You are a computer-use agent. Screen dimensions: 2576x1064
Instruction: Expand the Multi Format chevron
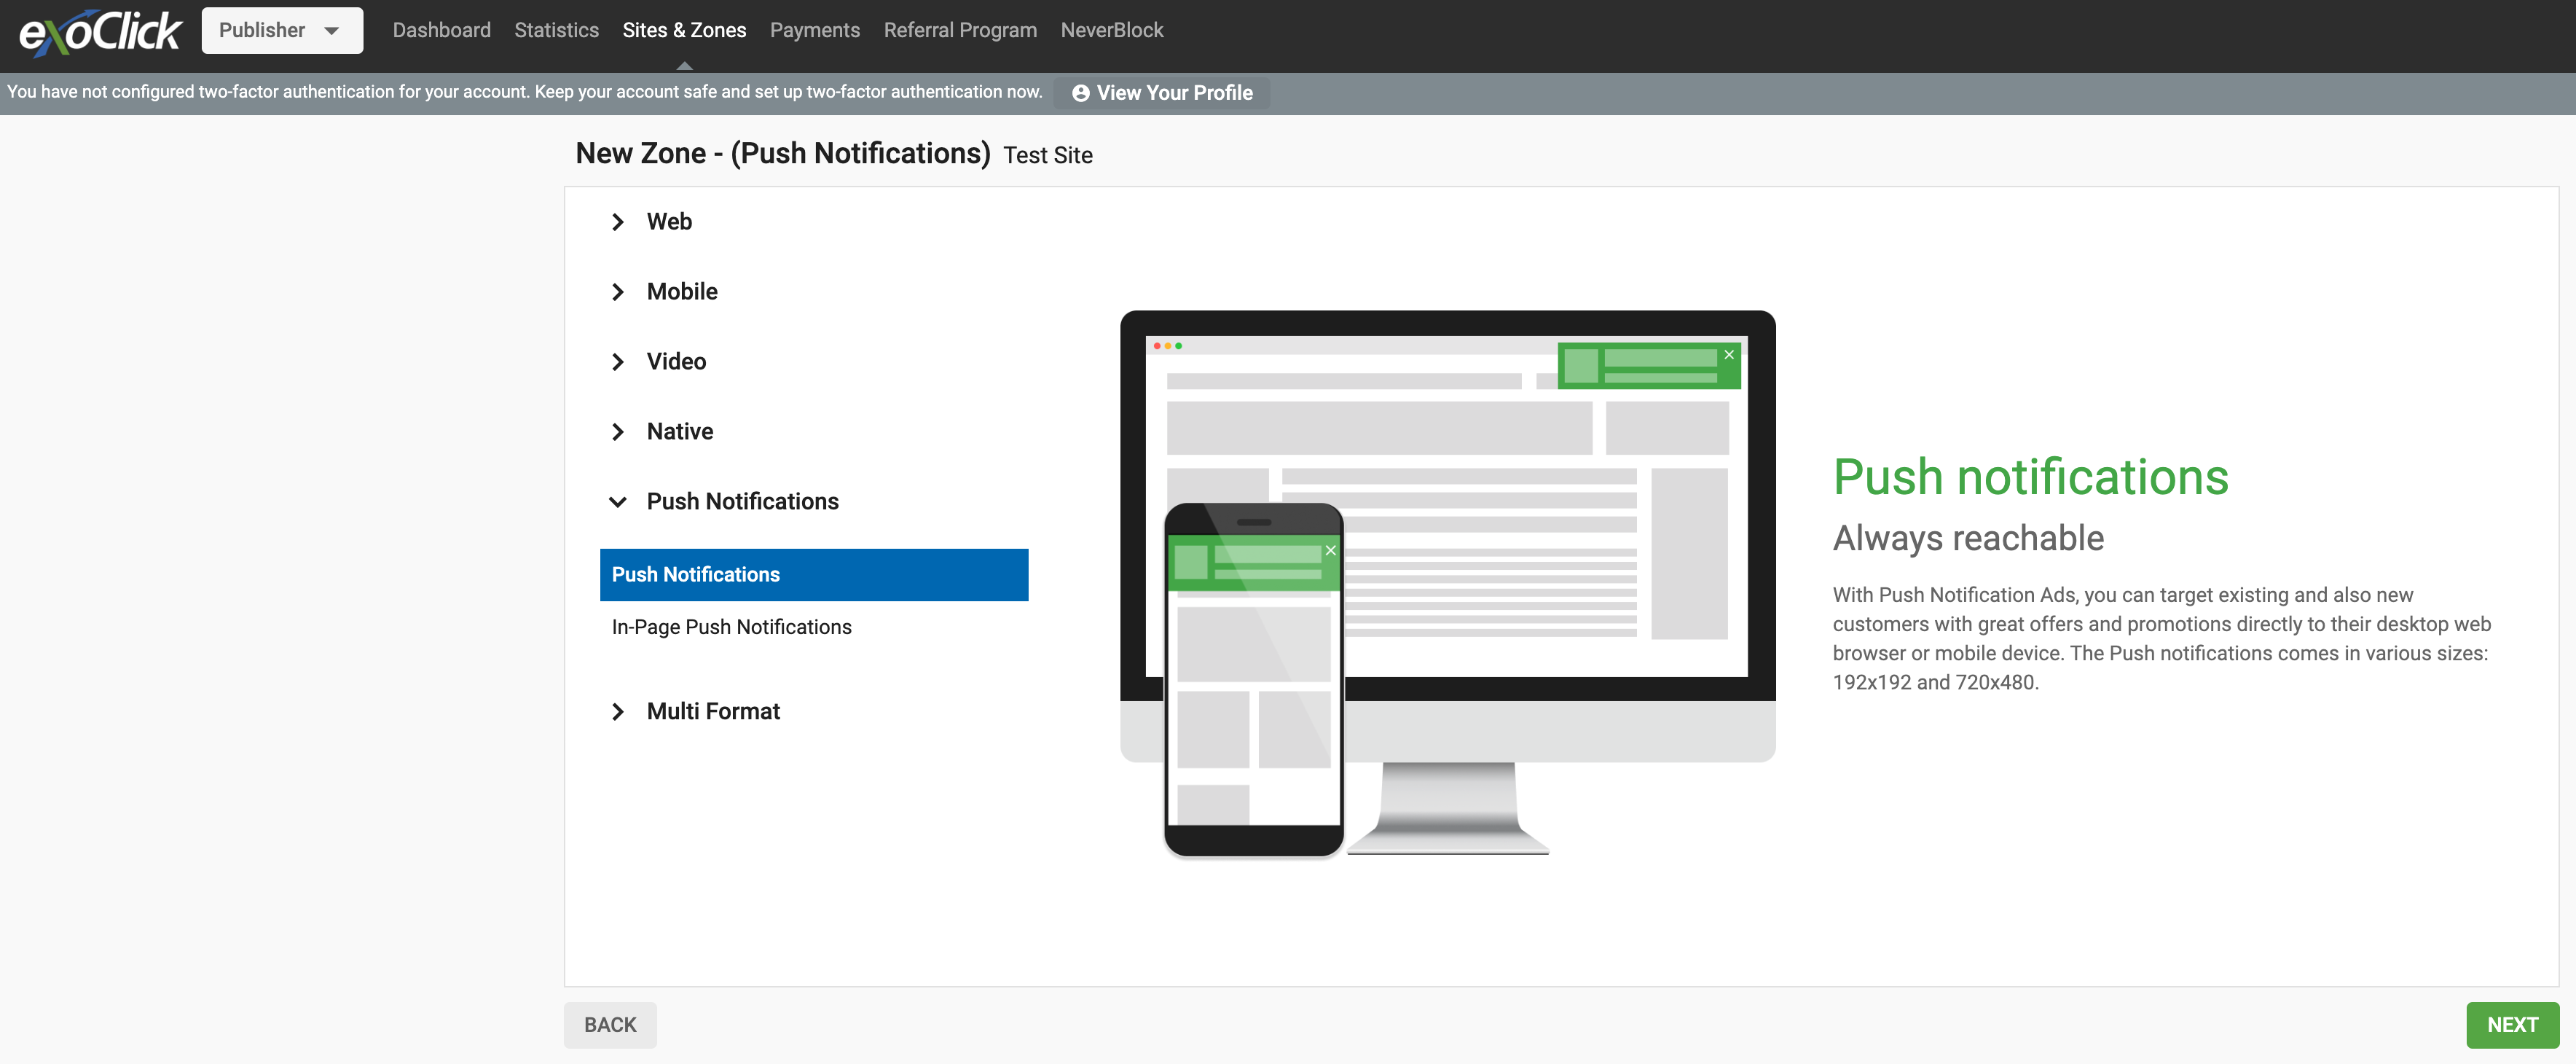pyautogui.click(x=617, y=712)
